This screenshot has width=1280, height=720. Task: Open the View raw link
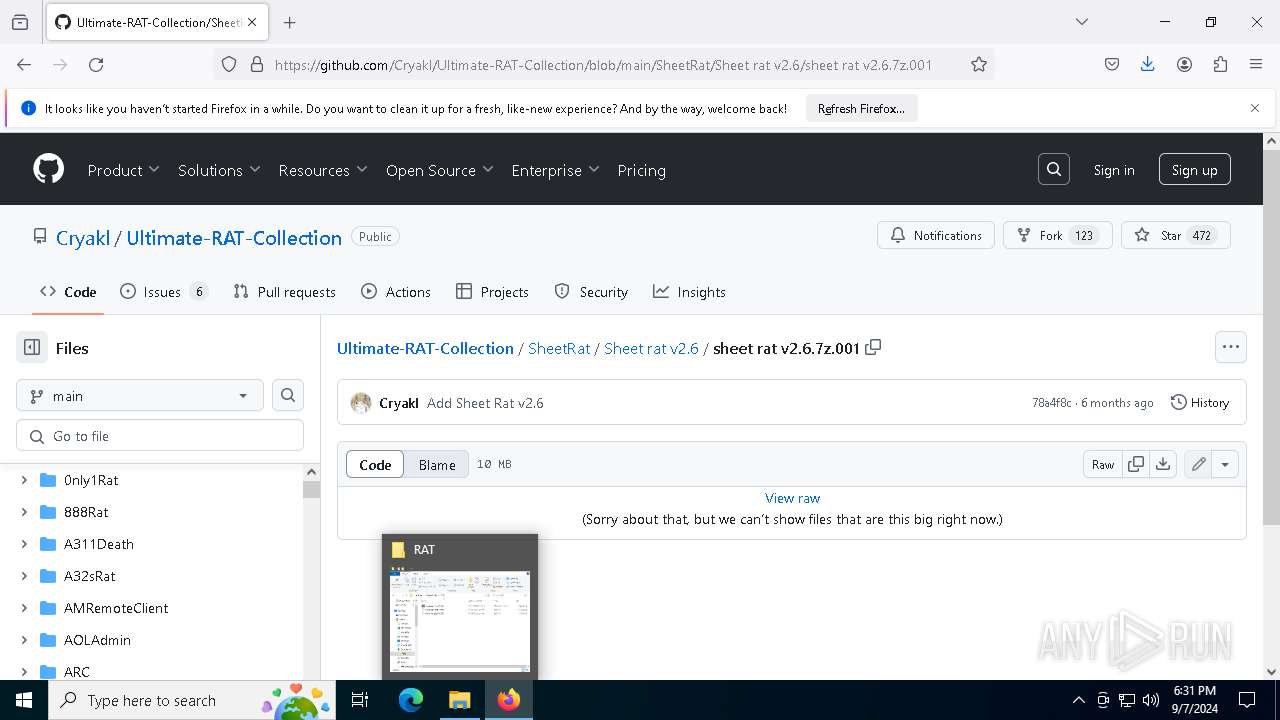tap(792, 498)
